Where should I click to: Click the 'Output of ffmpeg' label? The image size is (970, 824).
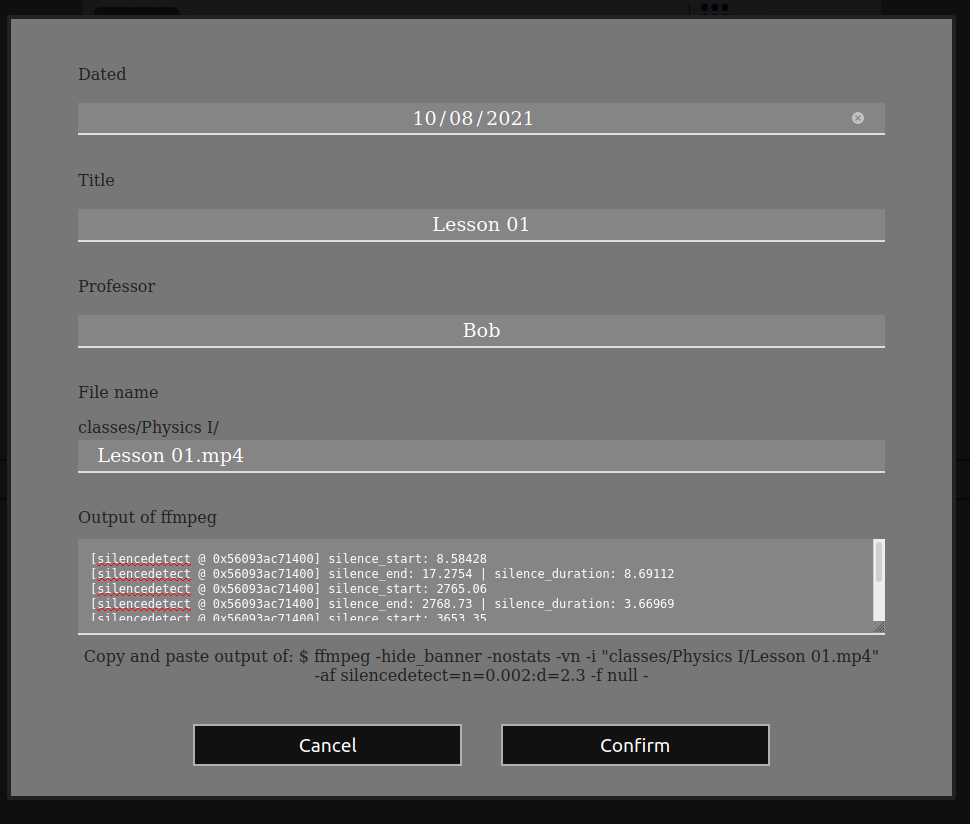(147, 517)
